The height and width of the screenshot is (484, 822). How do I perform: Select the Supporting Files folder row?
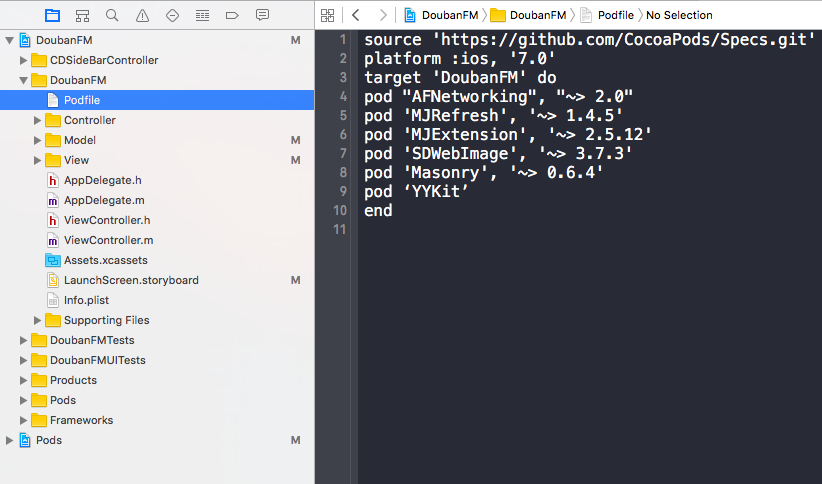coord(157,320)
